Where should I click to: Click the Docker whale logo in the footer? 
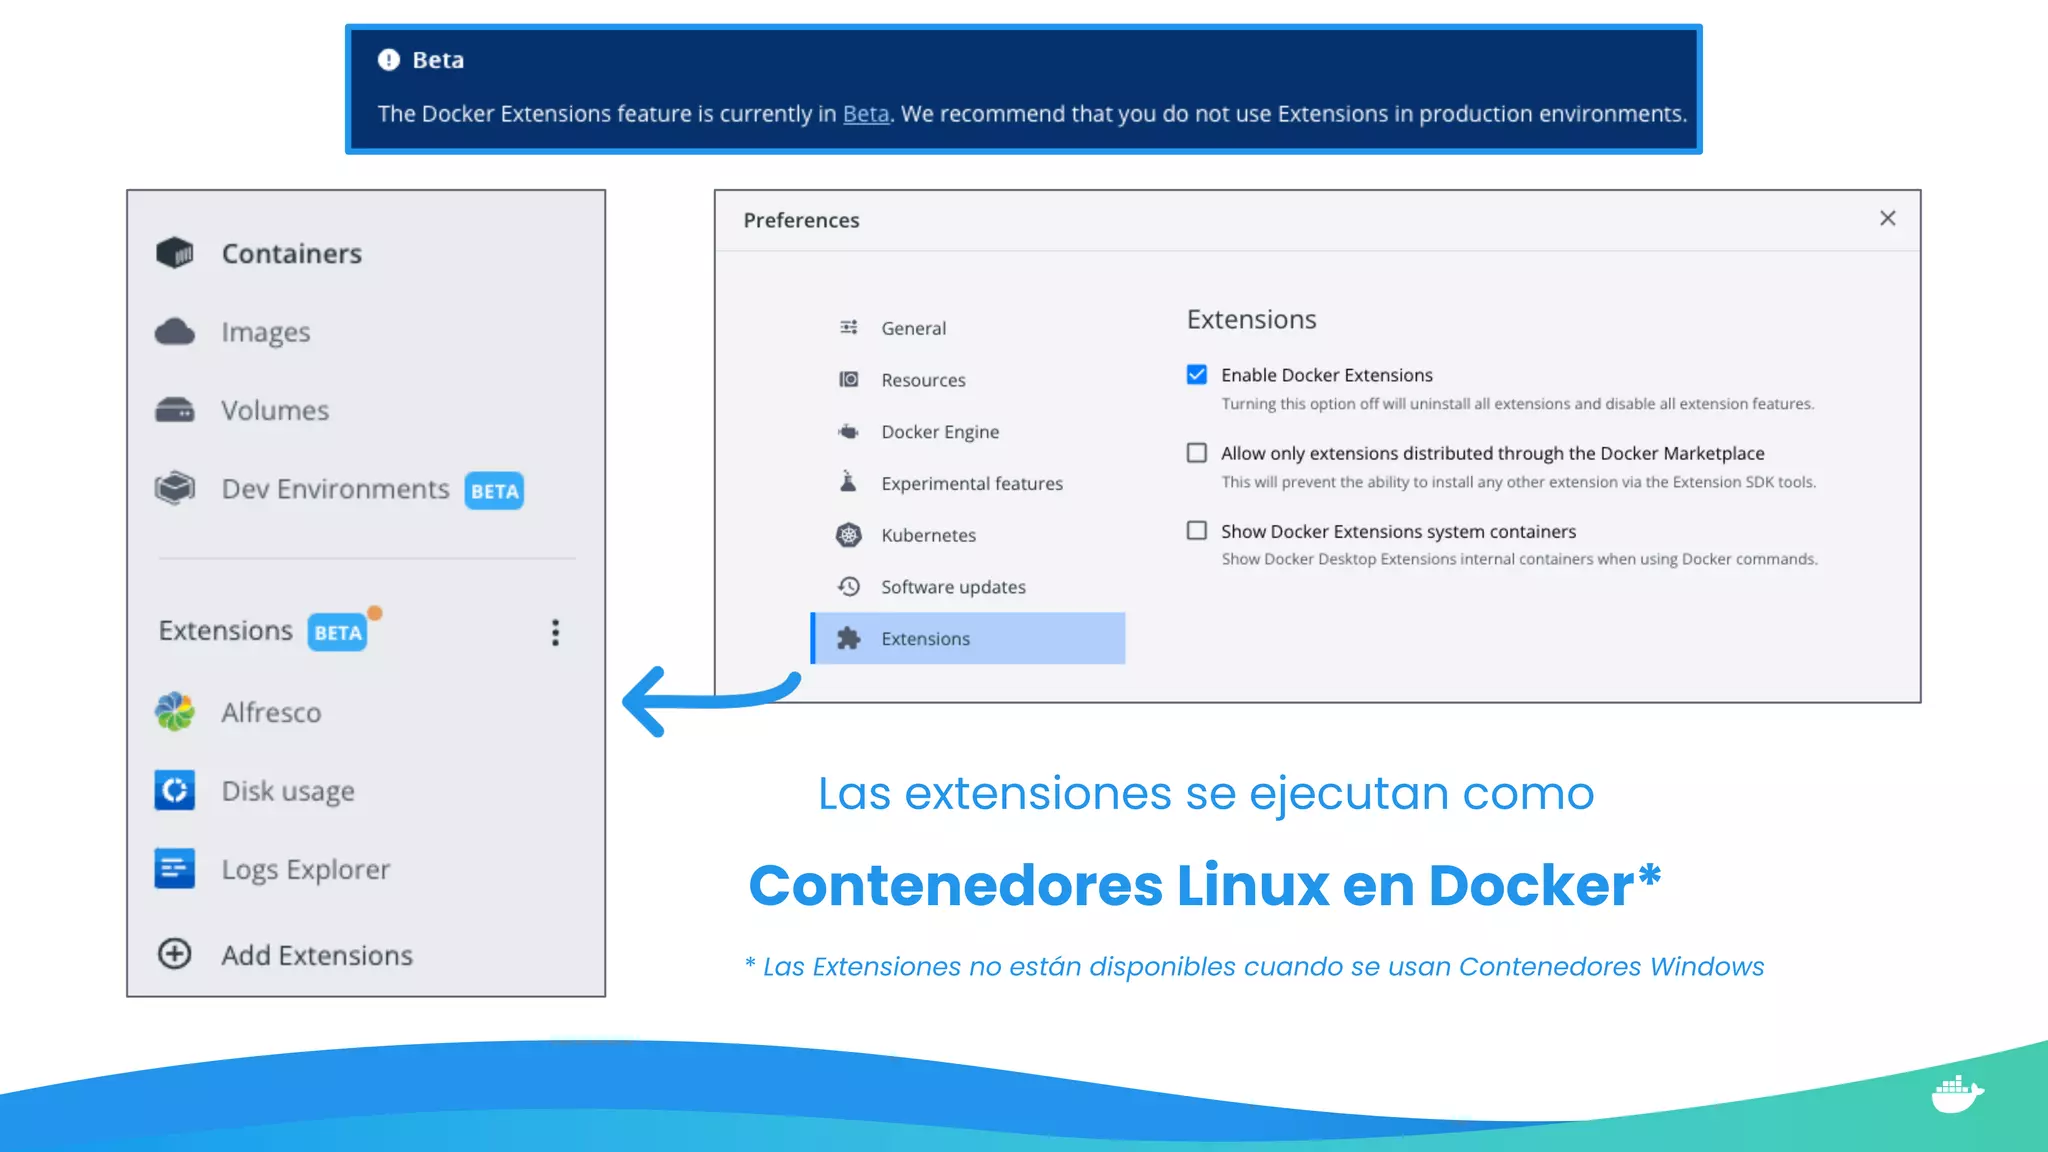coord(1957,1094)
